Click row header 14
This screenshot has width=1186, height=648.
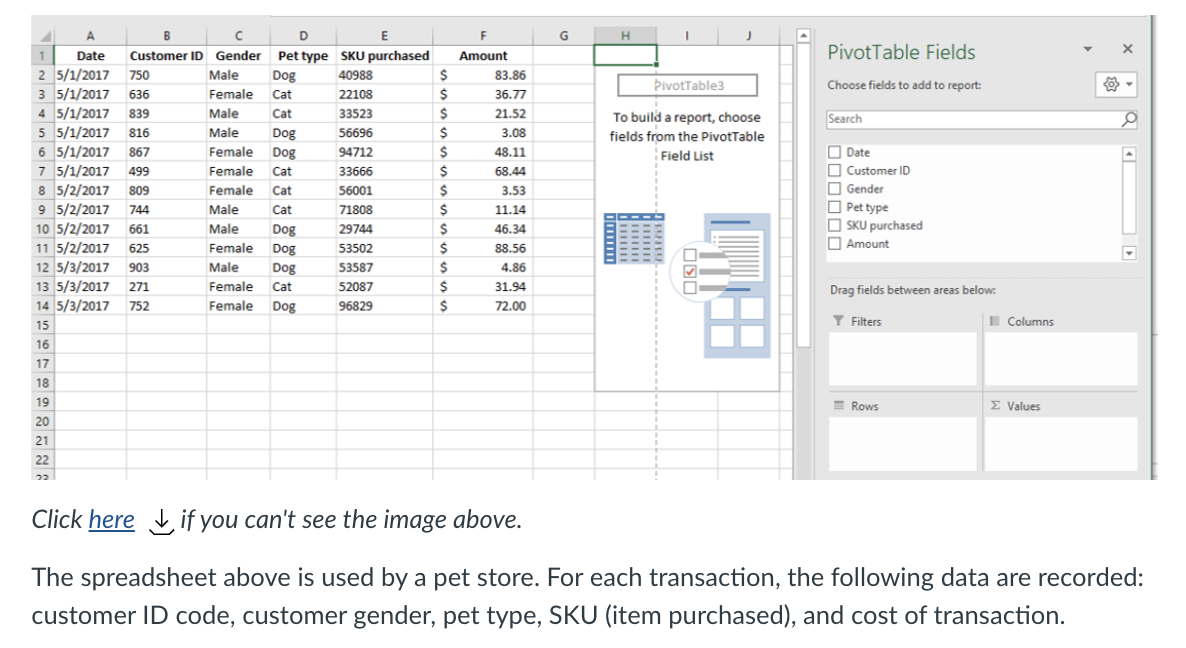tap(41, 306)
